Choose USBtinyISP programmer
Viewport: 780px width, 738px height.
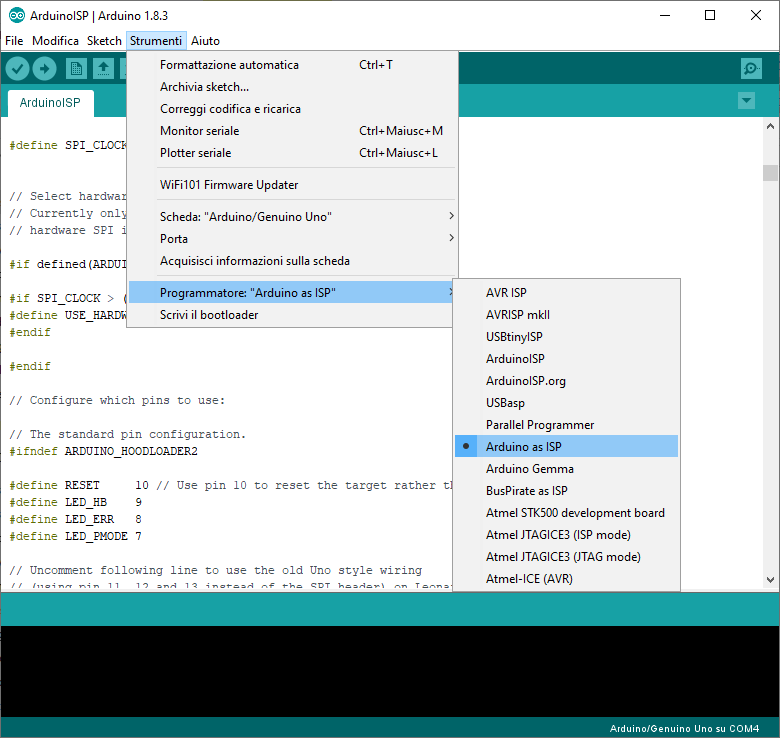pos(566,337)
